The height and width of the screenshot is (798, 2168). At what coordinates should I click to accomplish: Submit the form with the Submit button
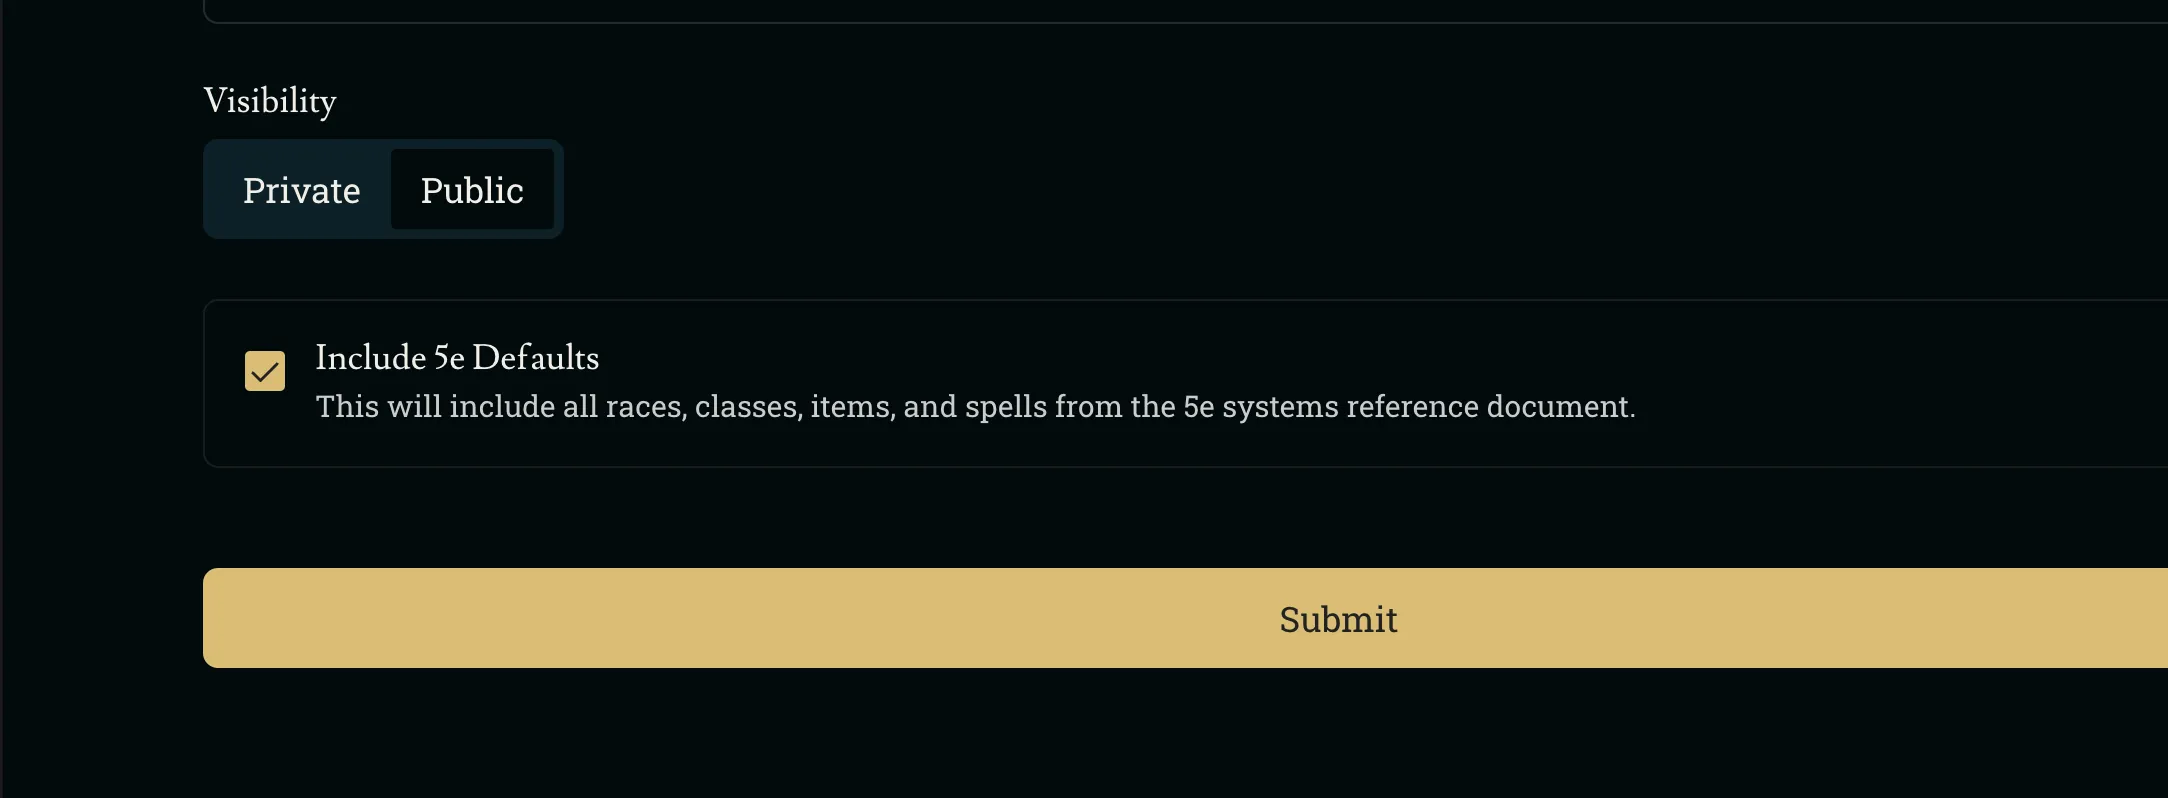tap(1338, 618)
